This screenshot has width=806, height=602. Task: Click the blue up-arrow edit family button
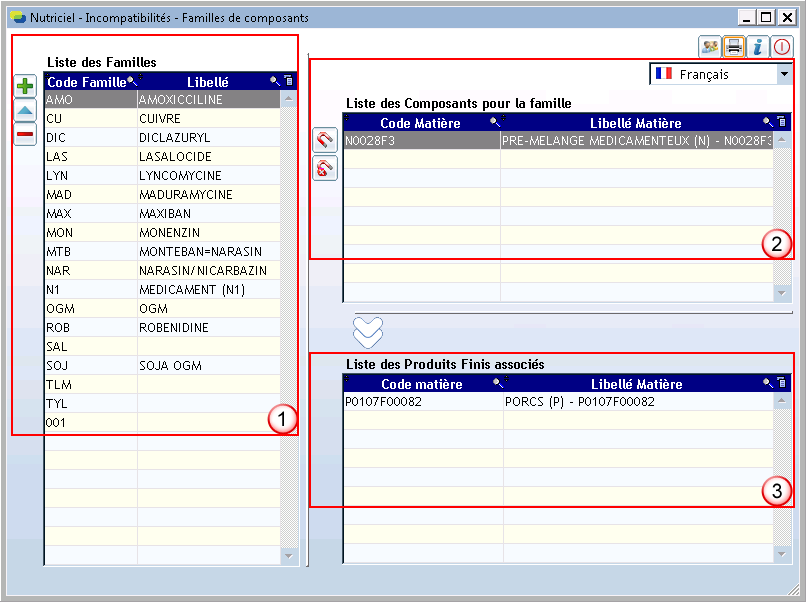(25, 111)
